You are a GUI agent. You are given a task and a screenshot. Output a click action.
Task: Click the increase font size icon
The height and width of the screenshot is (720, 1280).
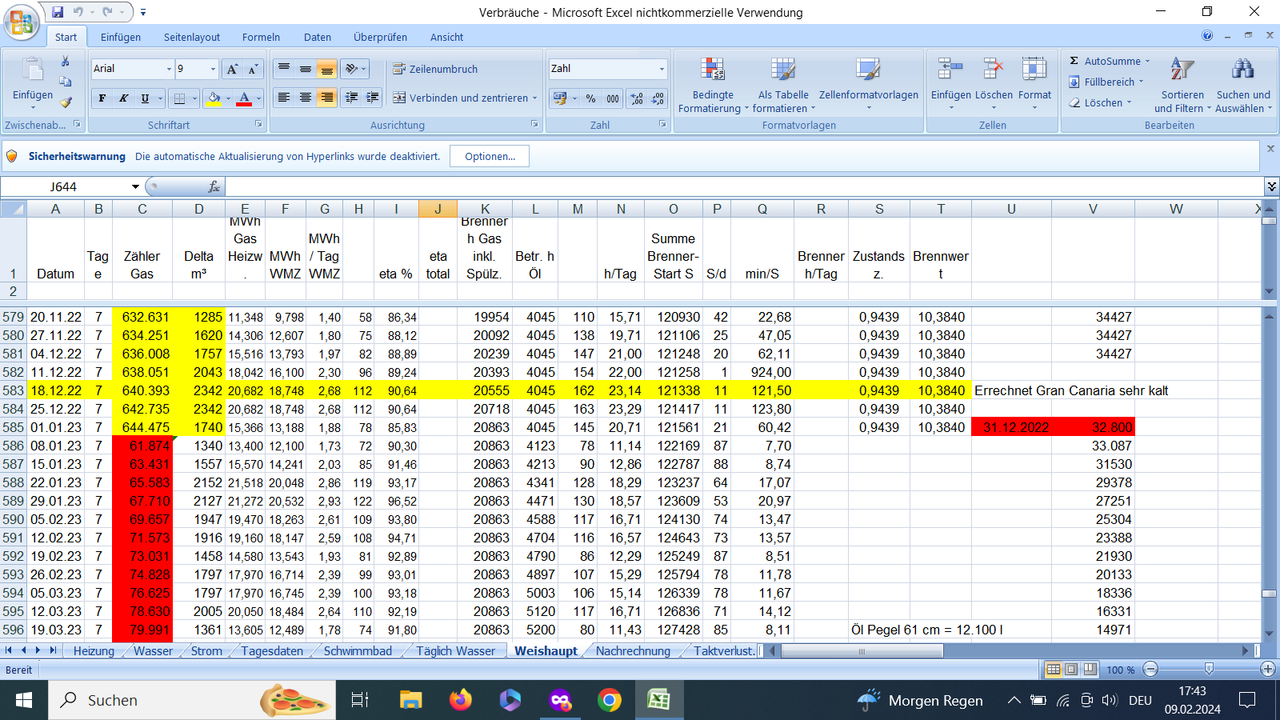232,69
